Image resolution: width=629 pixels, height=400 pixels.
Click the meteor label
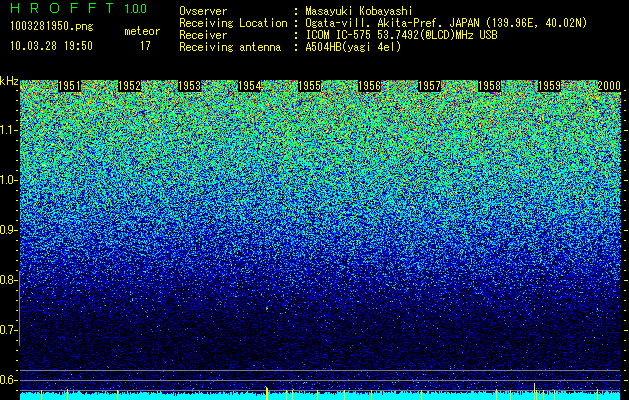pyautogui.click(x=142, y=31)
